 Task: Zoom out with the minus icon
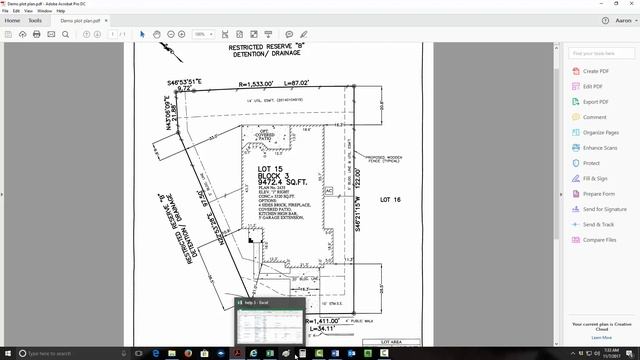171,35
